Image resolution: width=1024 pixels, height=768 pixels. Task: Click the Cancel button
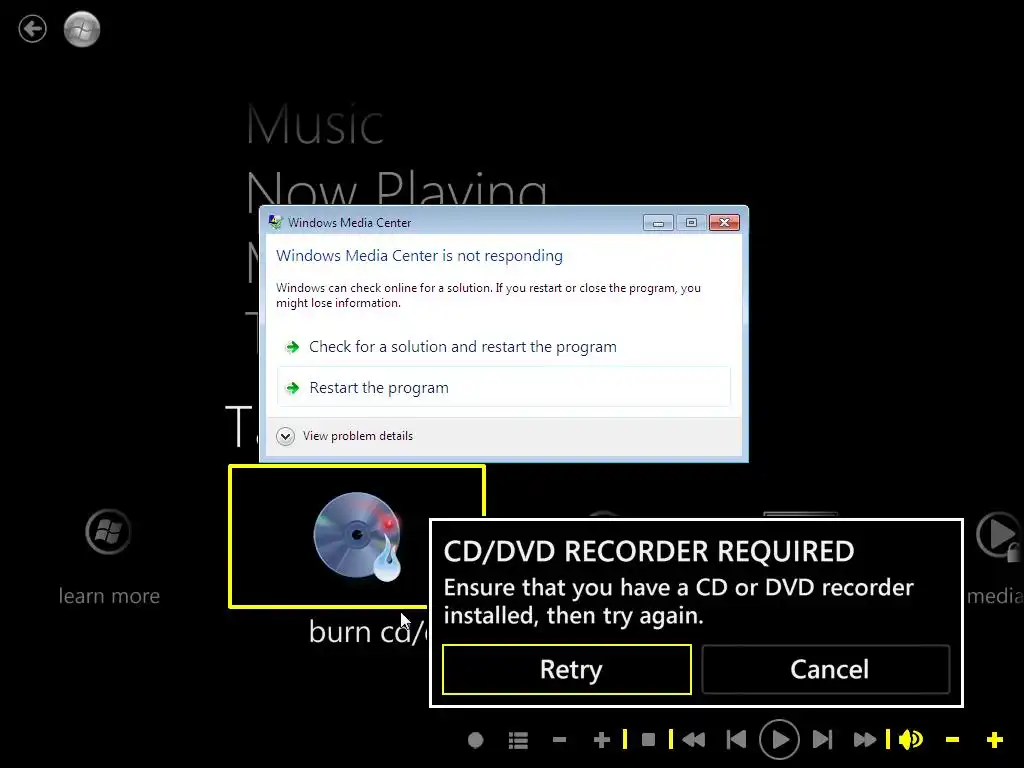(x=825, y=669)
